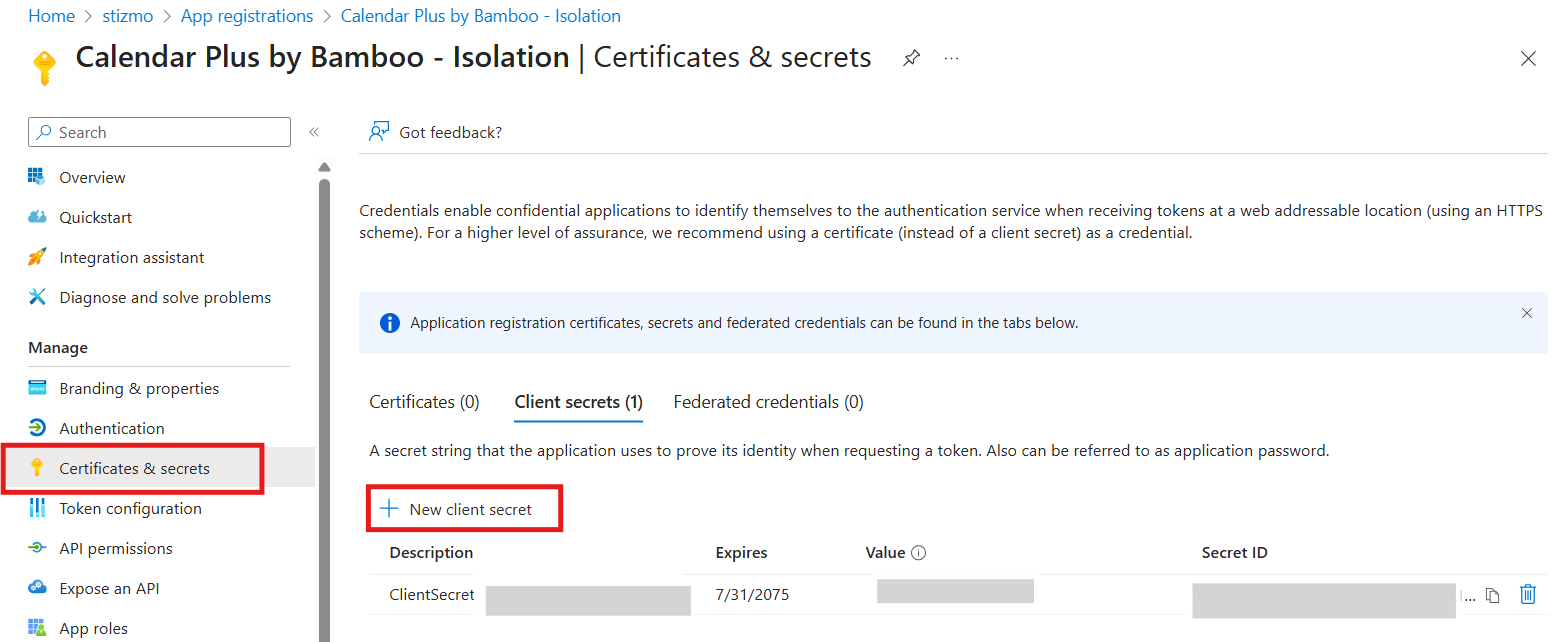Image resolution: width=1558 pixels, height=642 pixels.
Task: Switch to the Certificates tab
Action: (x=423, y=401)
